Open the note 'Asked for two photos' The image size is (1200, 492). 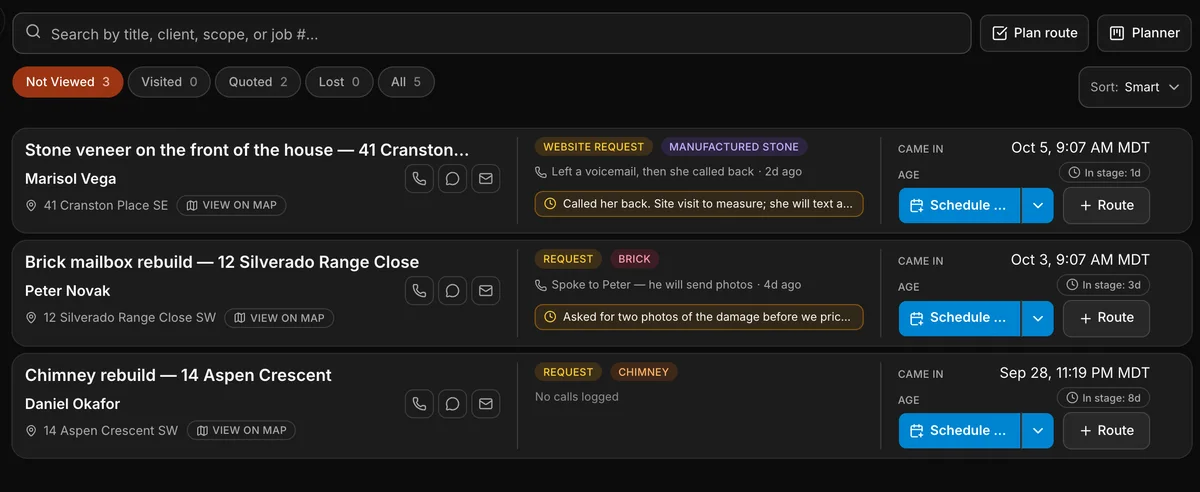click(699, 317)
